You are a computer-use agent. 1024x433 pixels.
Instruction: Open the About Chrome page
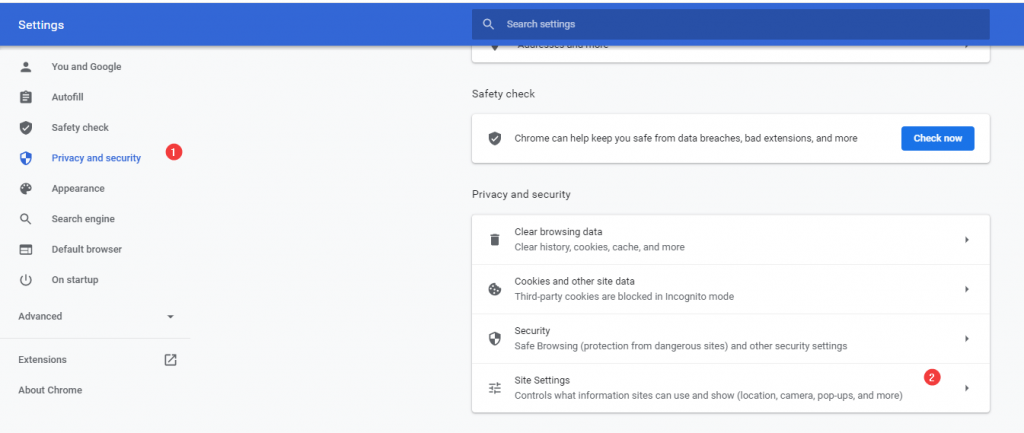50,390
